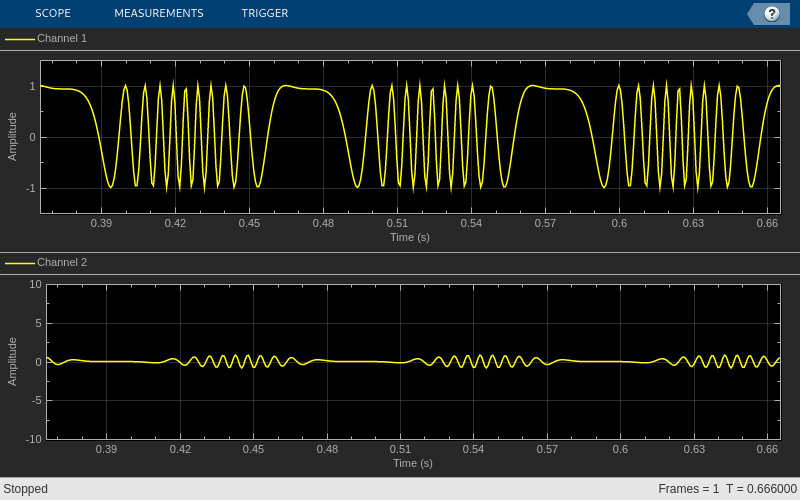The width and height of the screenshot is (800, 500).
Task: Select the Channel 2 Amplitude axis label
Action: point(12,362)
